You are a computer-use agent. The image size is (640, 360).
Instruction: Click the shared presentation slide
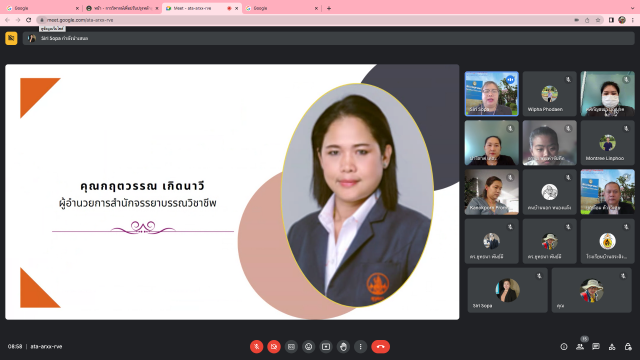coord(232,192)
